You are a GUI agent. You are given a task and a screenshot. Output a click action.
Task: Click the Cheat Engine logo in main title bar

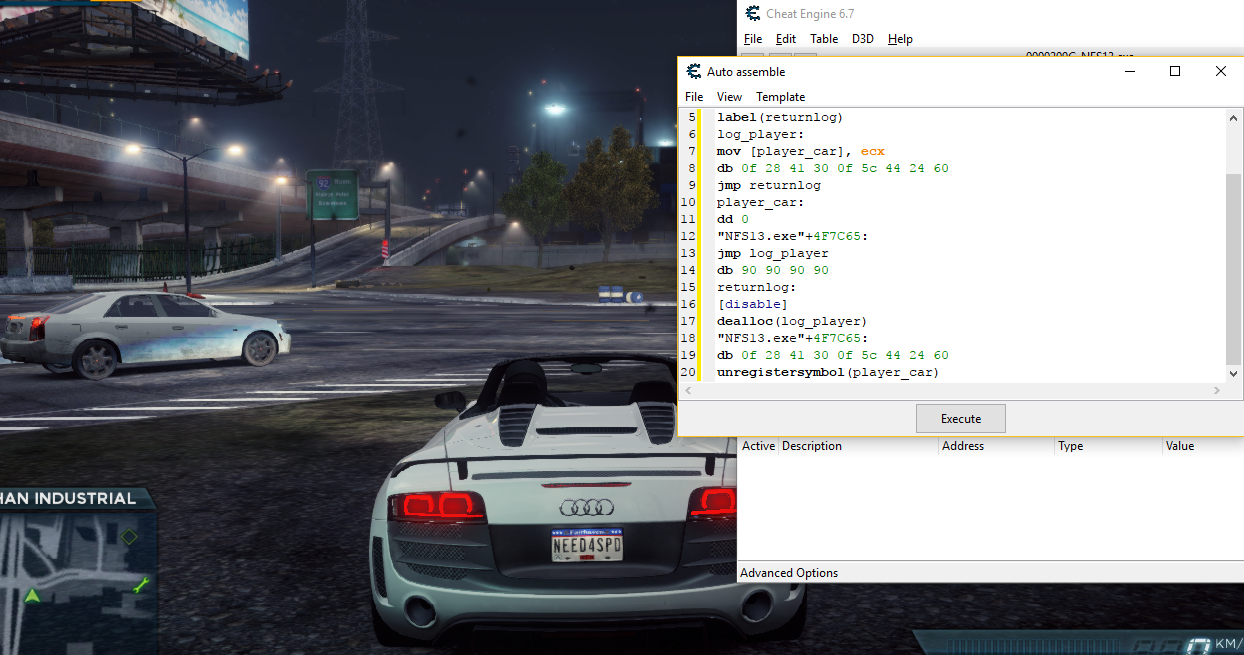pos(752,14)
